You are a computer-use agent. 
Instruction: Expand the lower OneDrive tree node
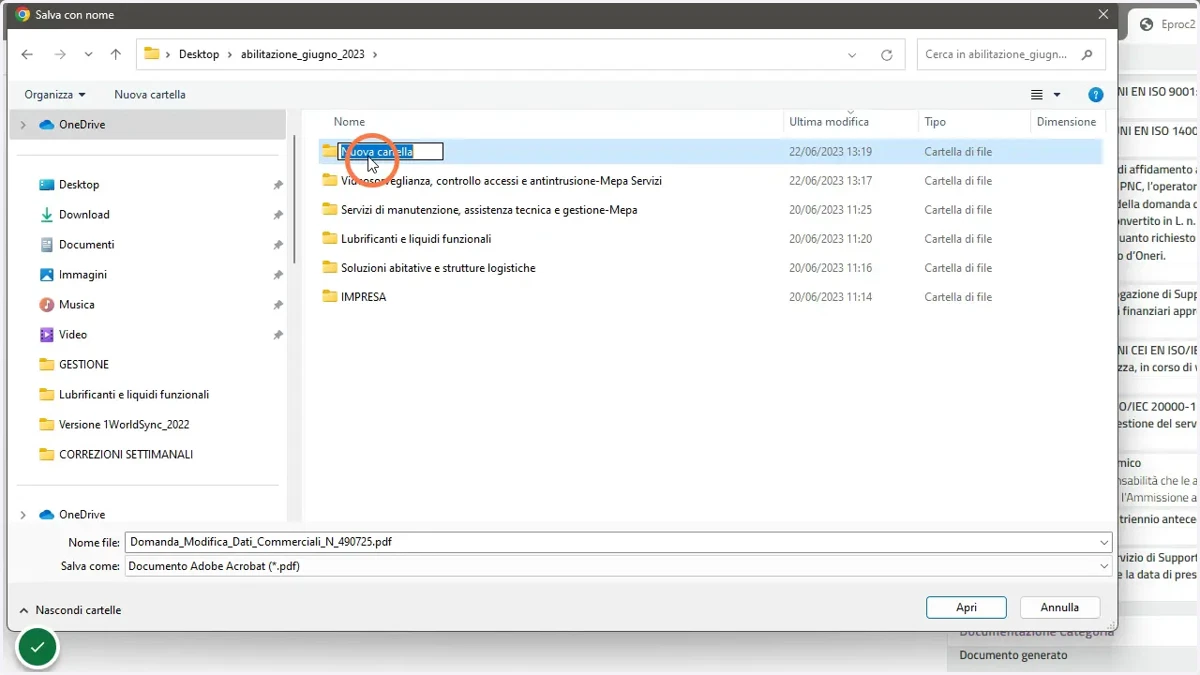(23, 515)
